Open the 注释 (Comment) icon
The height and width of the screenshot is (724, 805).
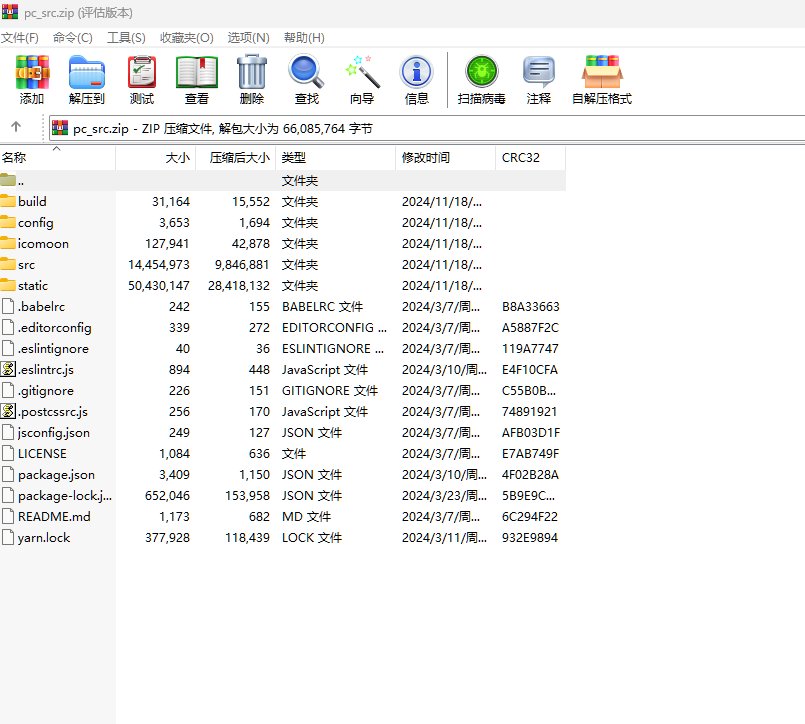(x=539, y=80)
